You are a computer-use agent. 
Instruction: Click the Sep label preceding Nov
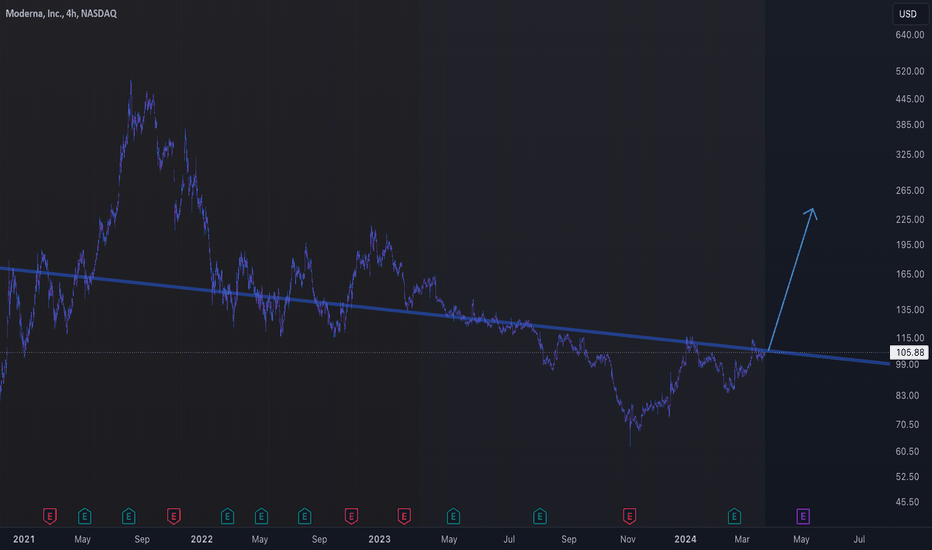click(x=569, y=539)
